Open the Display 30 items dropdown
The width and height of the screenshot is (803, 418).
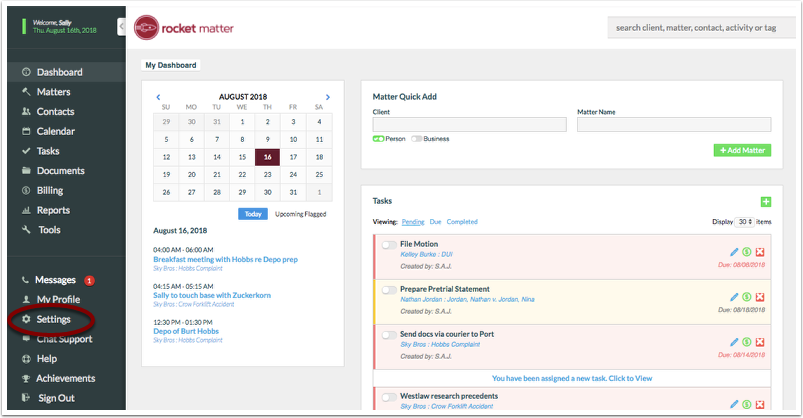click(745, 222)
